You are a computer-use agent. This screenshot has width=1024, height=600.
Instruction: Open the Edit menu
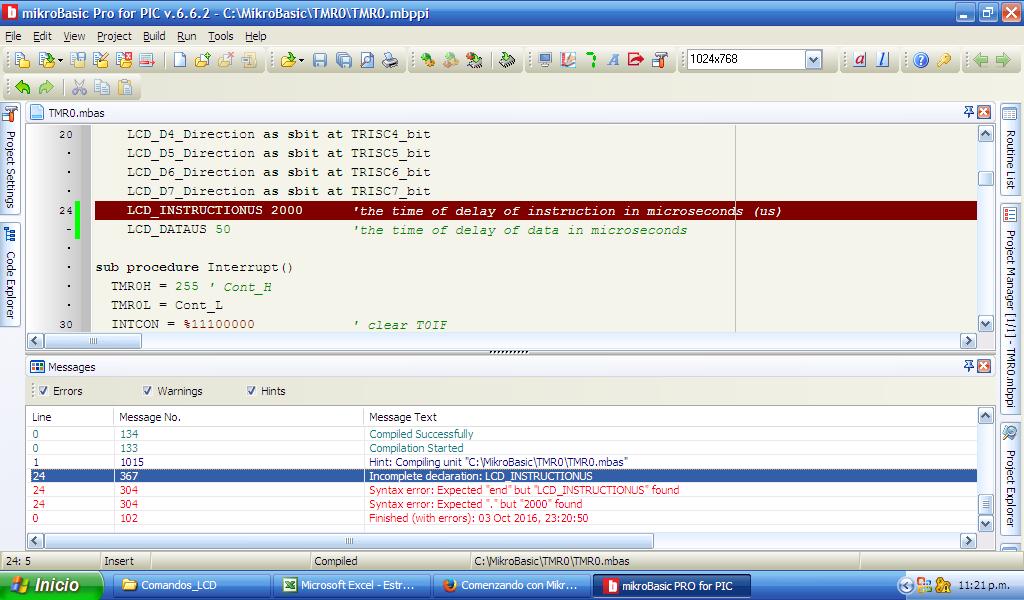tap(42, 36)
